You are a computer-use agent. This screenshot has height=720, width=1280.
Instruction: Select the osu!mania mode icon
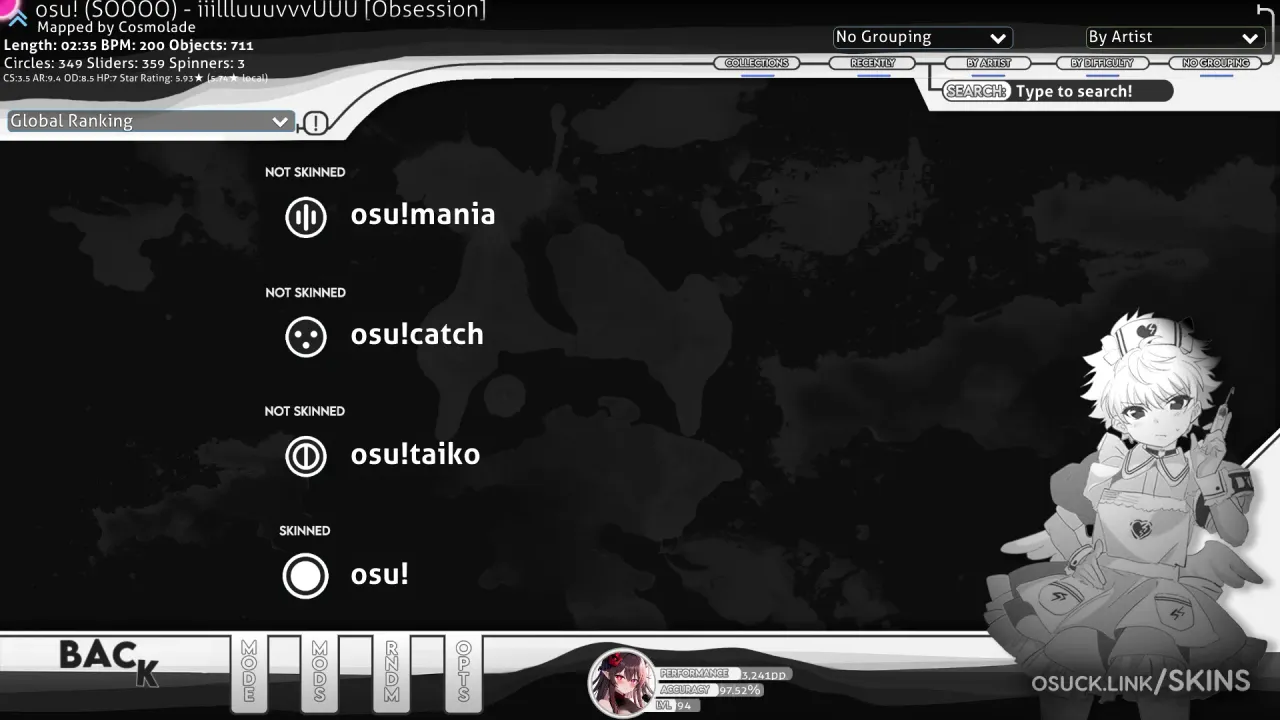[x=306, y=216]
